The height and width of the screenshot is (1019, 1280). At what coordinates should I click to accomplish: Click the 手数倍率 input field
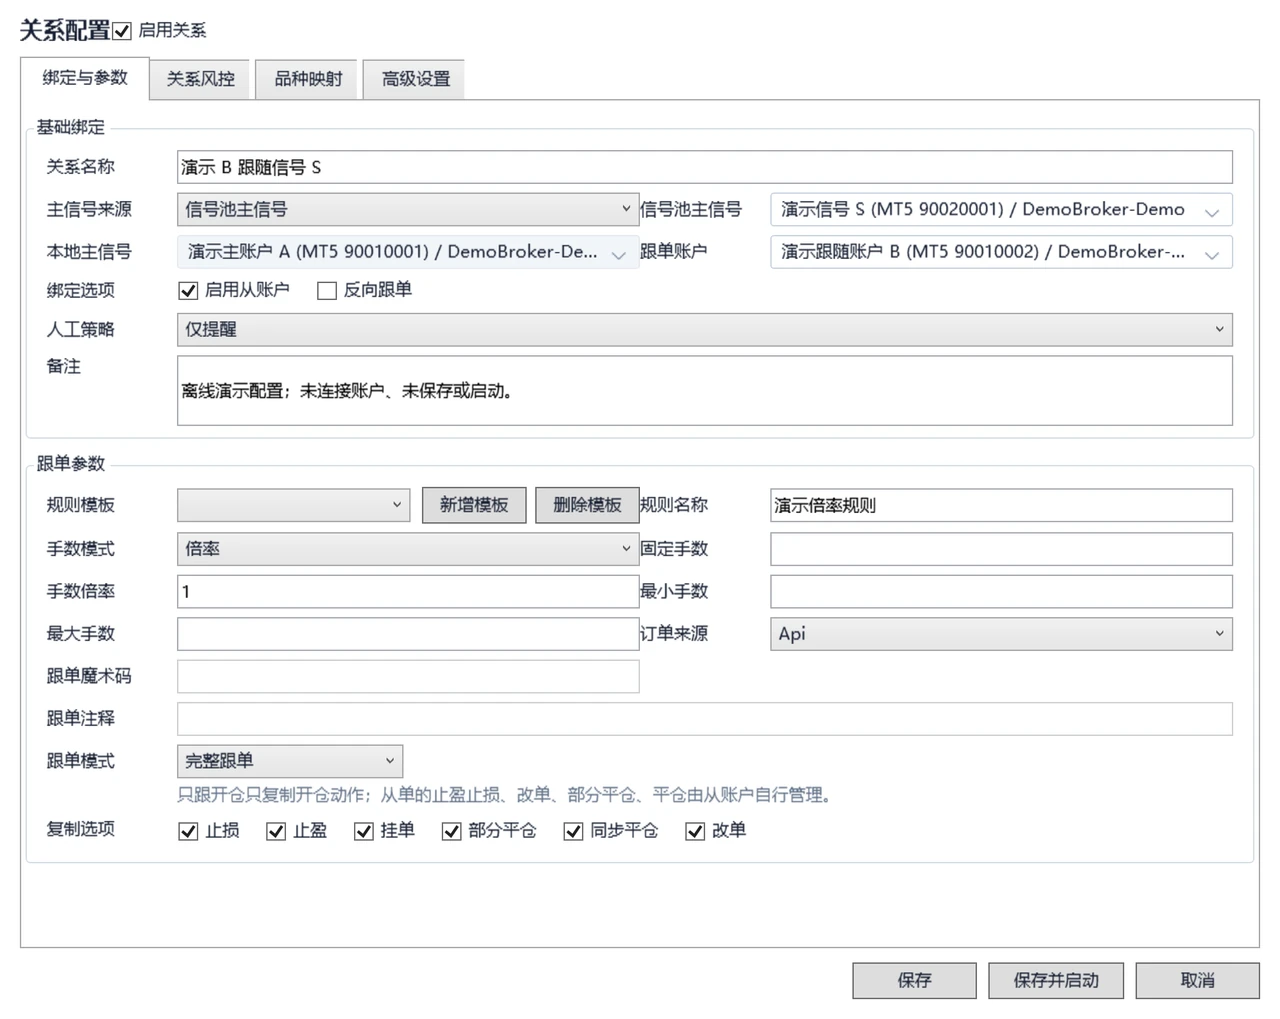[x=408, y=591]
